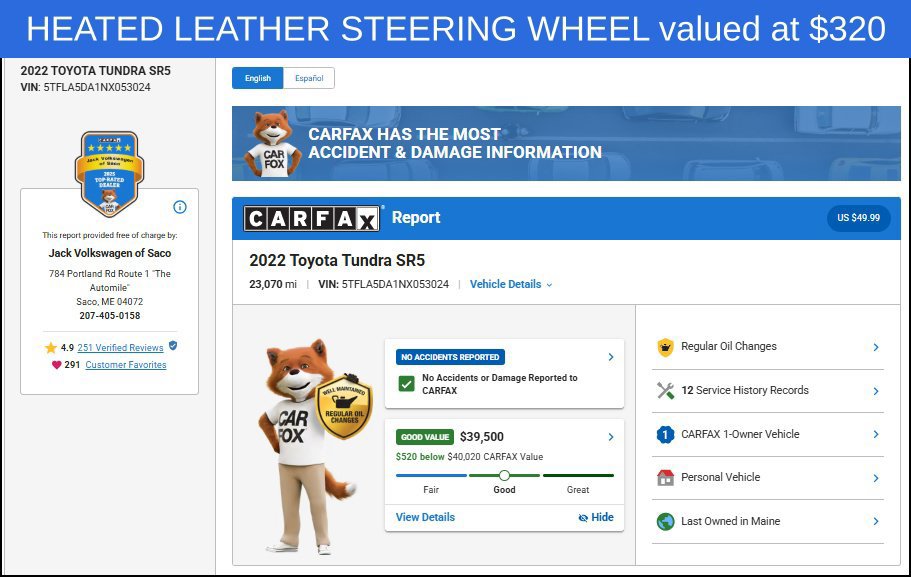Screen dimensions: 911x577
Task: Open the 251 Verified Reviews link
Action: (x=120, y=347)
